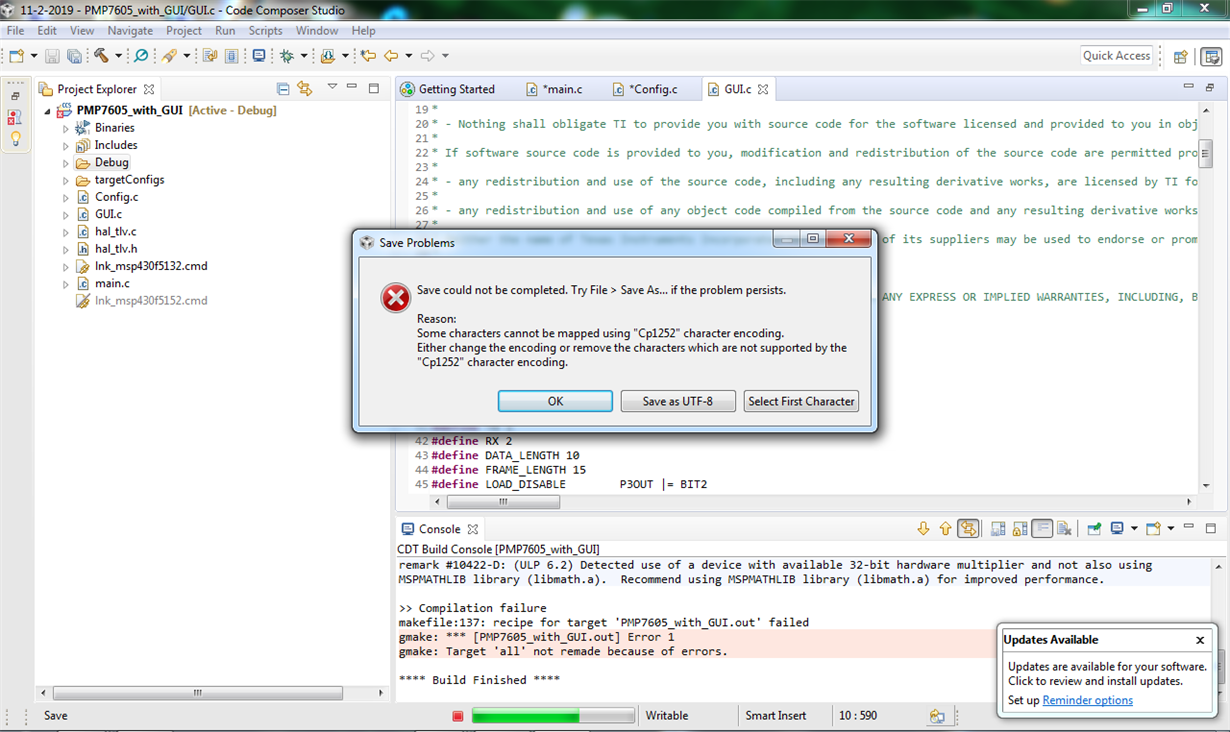The width and height of the screenshot is (1230, 732).
Task: Click Pin Console icon
Action: pyautogui.click(x=1094, y=529)
